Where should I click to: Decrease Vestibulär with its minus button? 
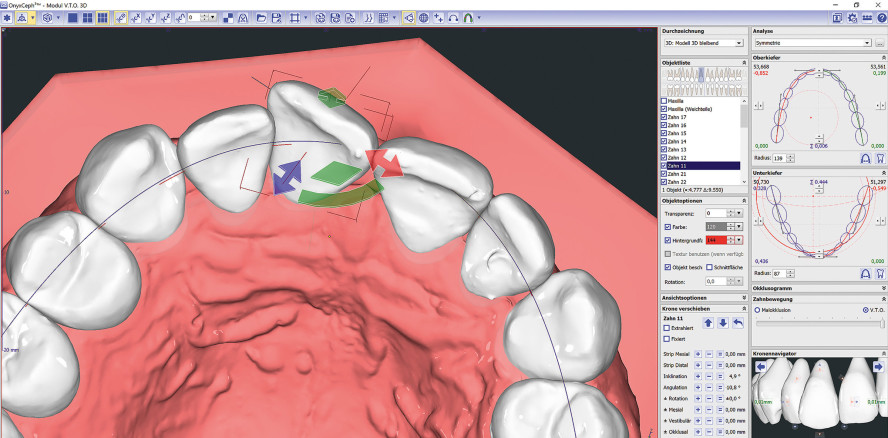point(709,420)
